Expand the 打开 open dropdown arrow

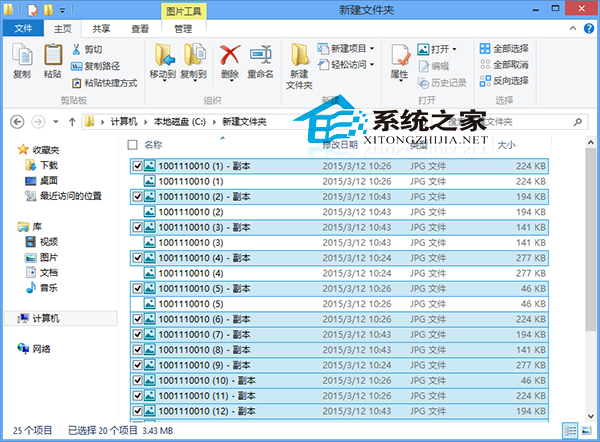455,49
